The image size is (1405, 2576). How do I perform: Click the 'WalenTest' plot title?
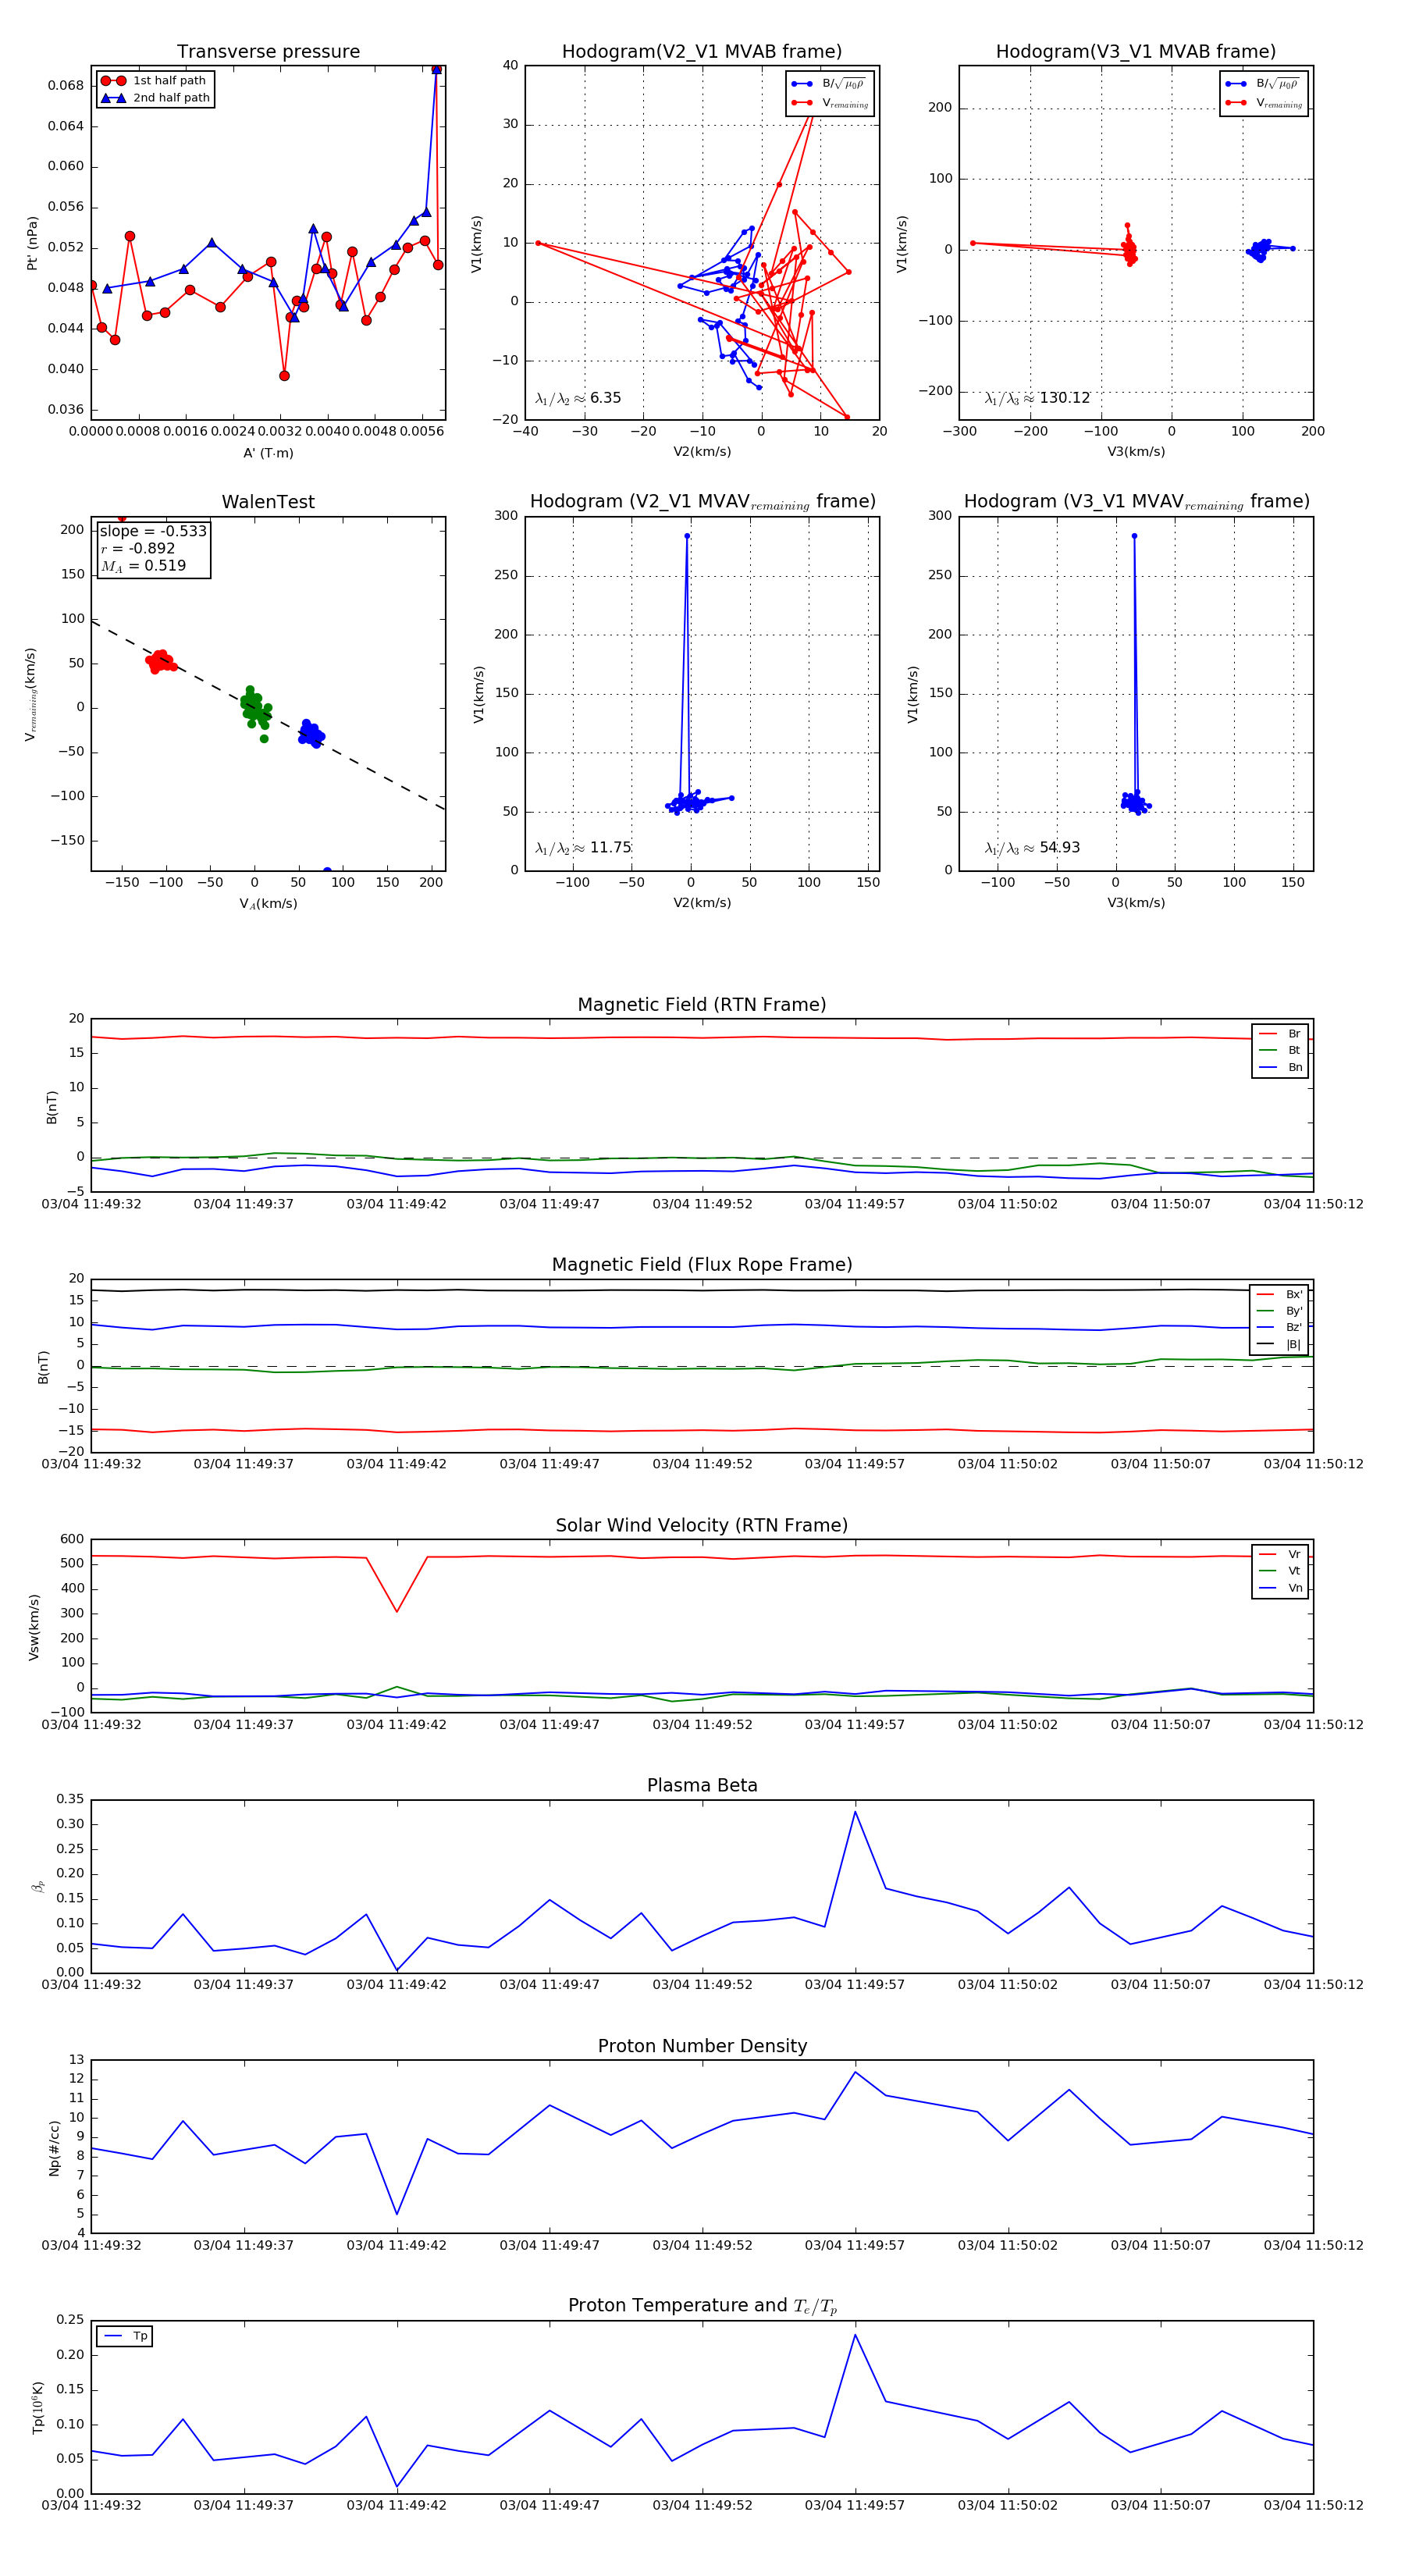268,502
